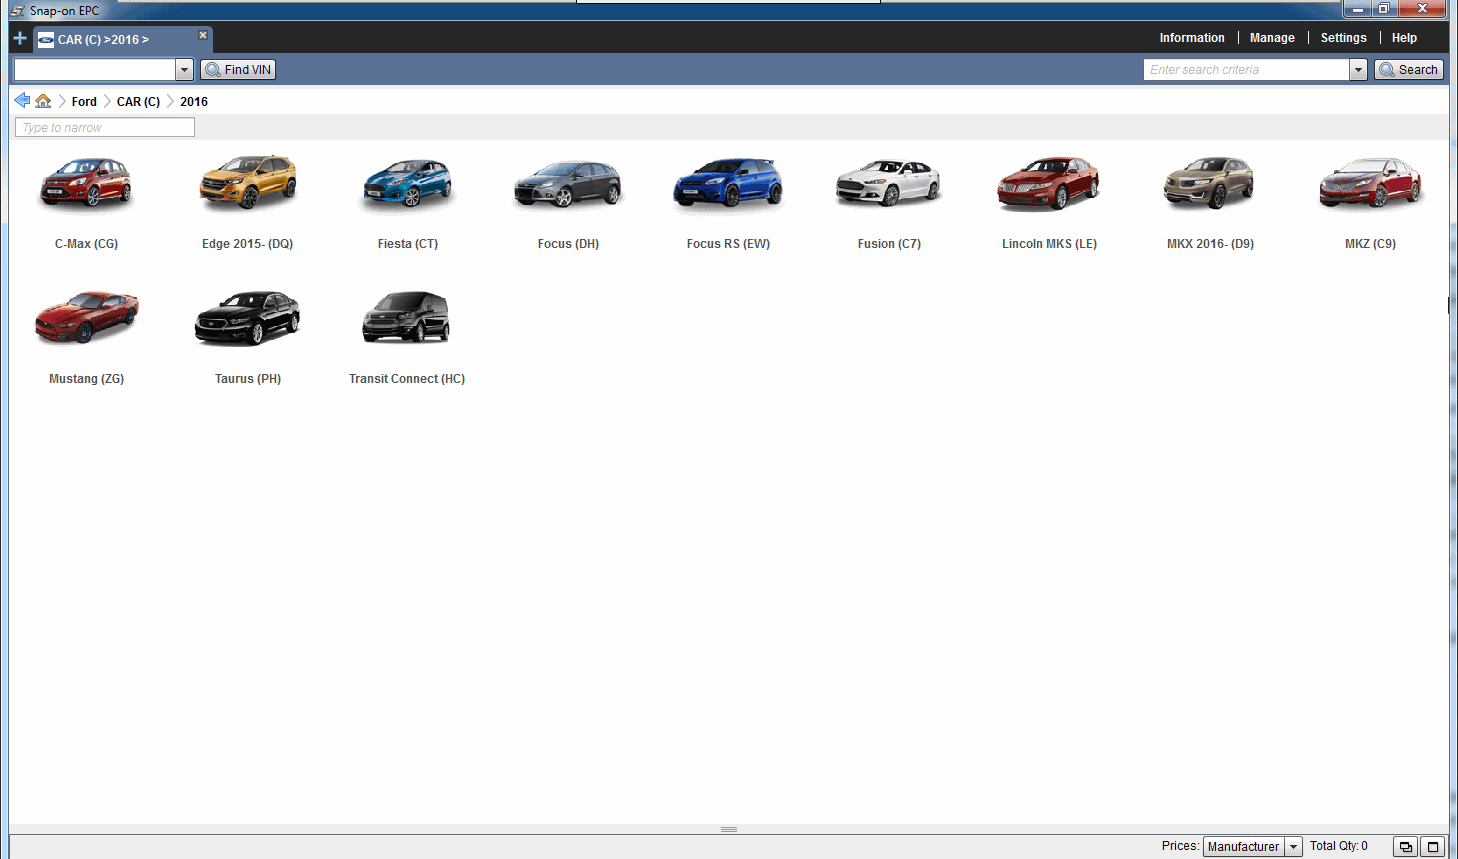Image resolution: width=1458 pixels, height=859 pixels.
Task: Click the MKZ (C9) label
Action: tap(1371, 244)
